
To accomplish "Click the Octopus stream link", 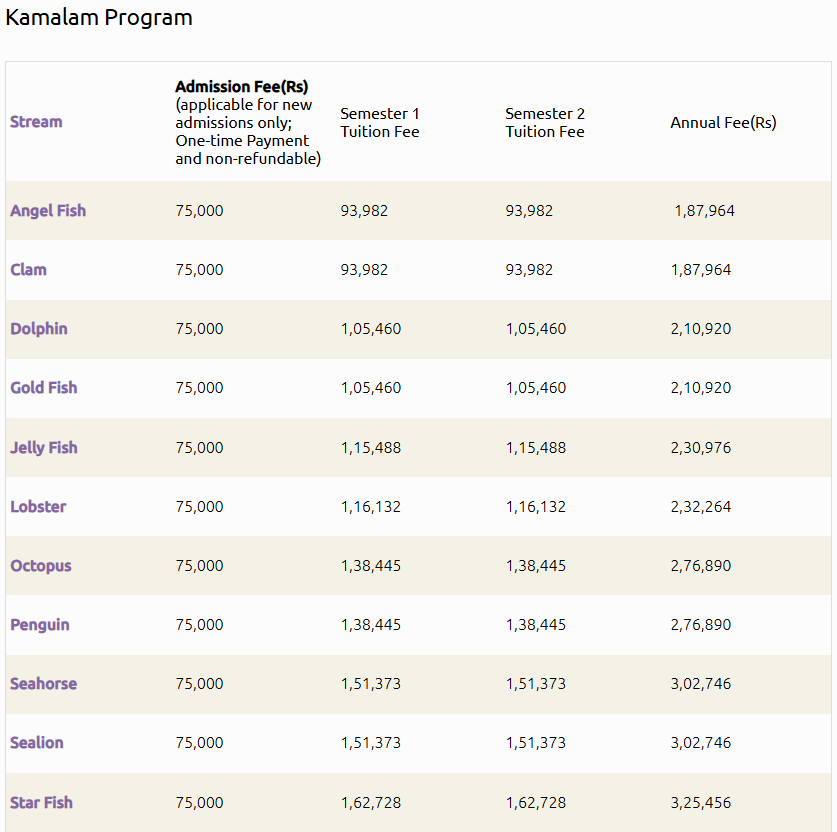I will pyautogui.click(x=41, y=566).
